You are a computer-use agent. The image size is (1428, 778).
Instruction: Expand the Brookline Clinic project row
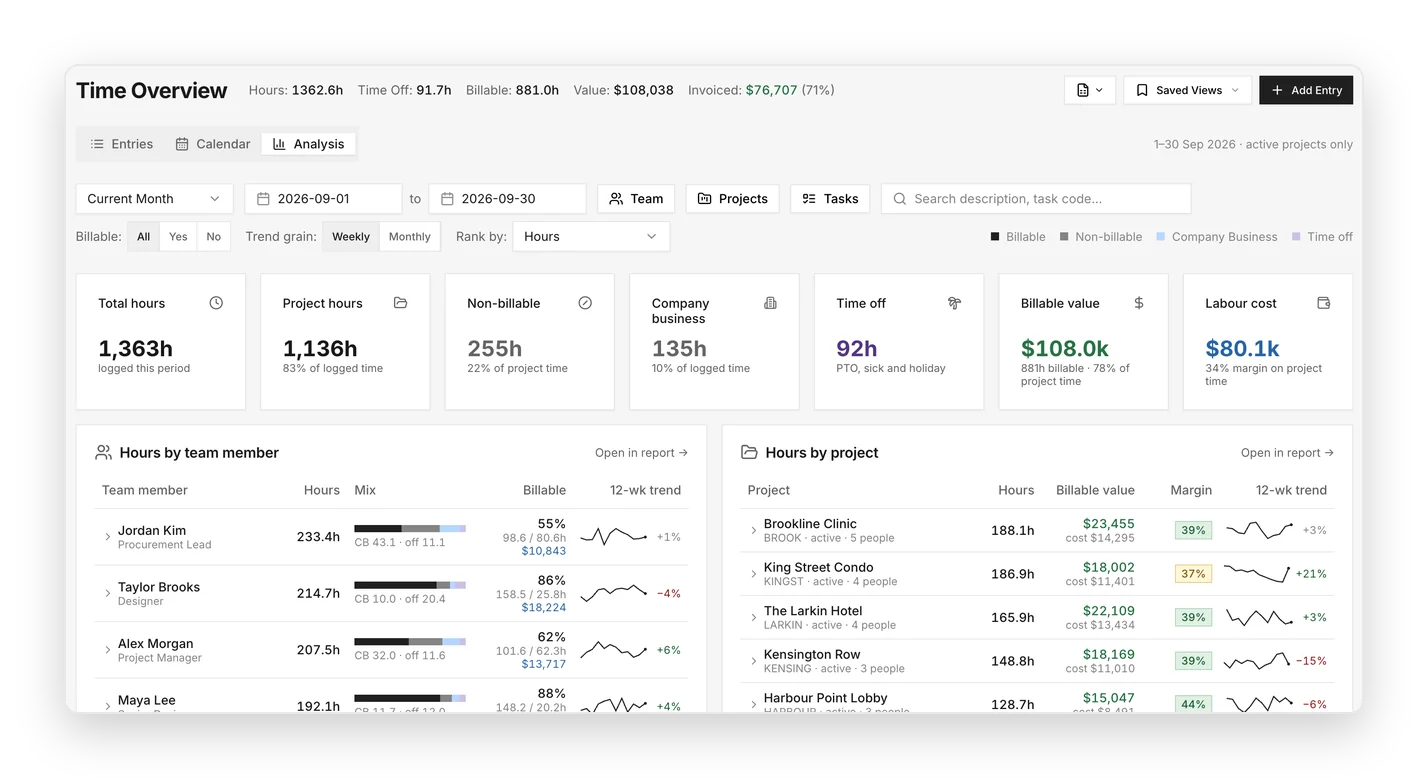754,531
